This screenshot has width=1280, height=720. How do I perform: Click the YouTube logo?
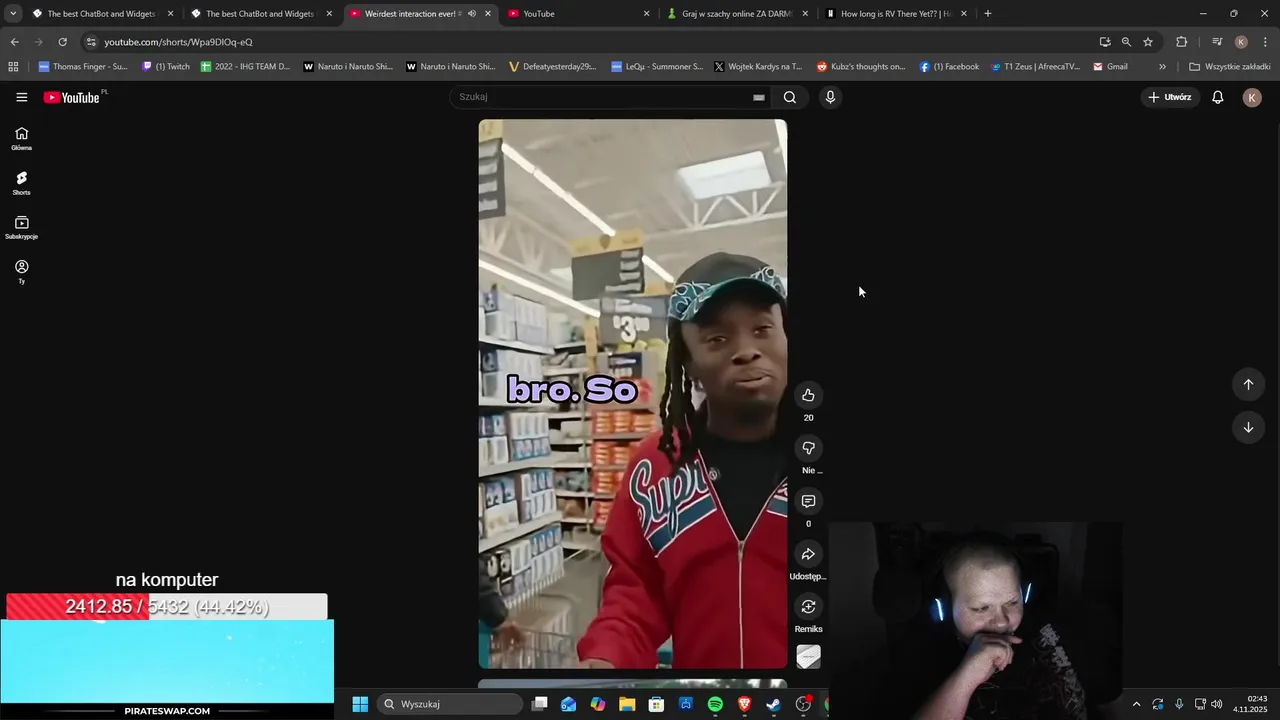pyautogui.click(x=73, y=97)
